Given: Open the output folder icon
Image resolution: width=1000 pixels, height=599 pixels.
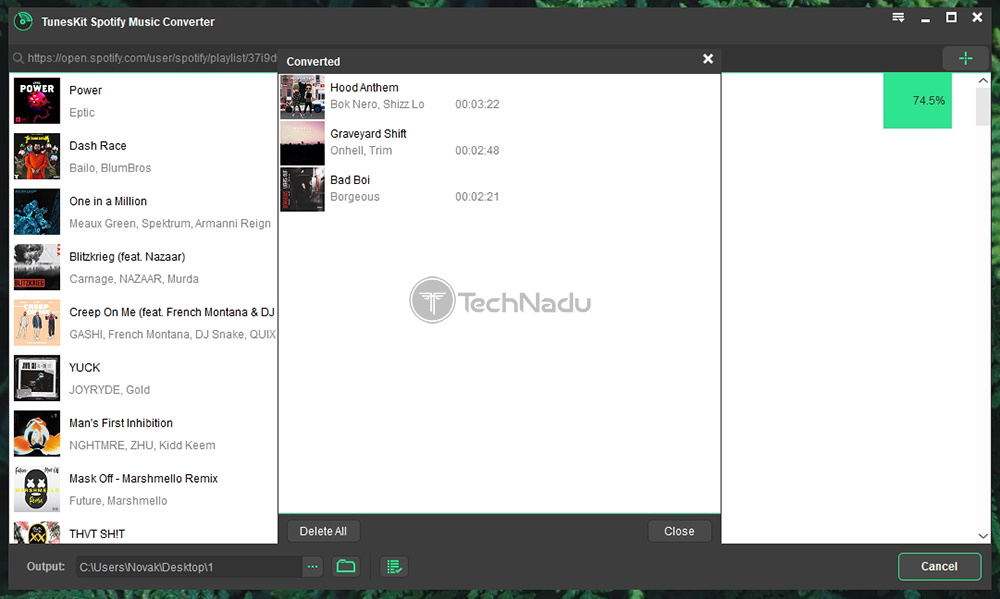Looking at the screenshot, I should pyautogui.click(x=346, y=566).
